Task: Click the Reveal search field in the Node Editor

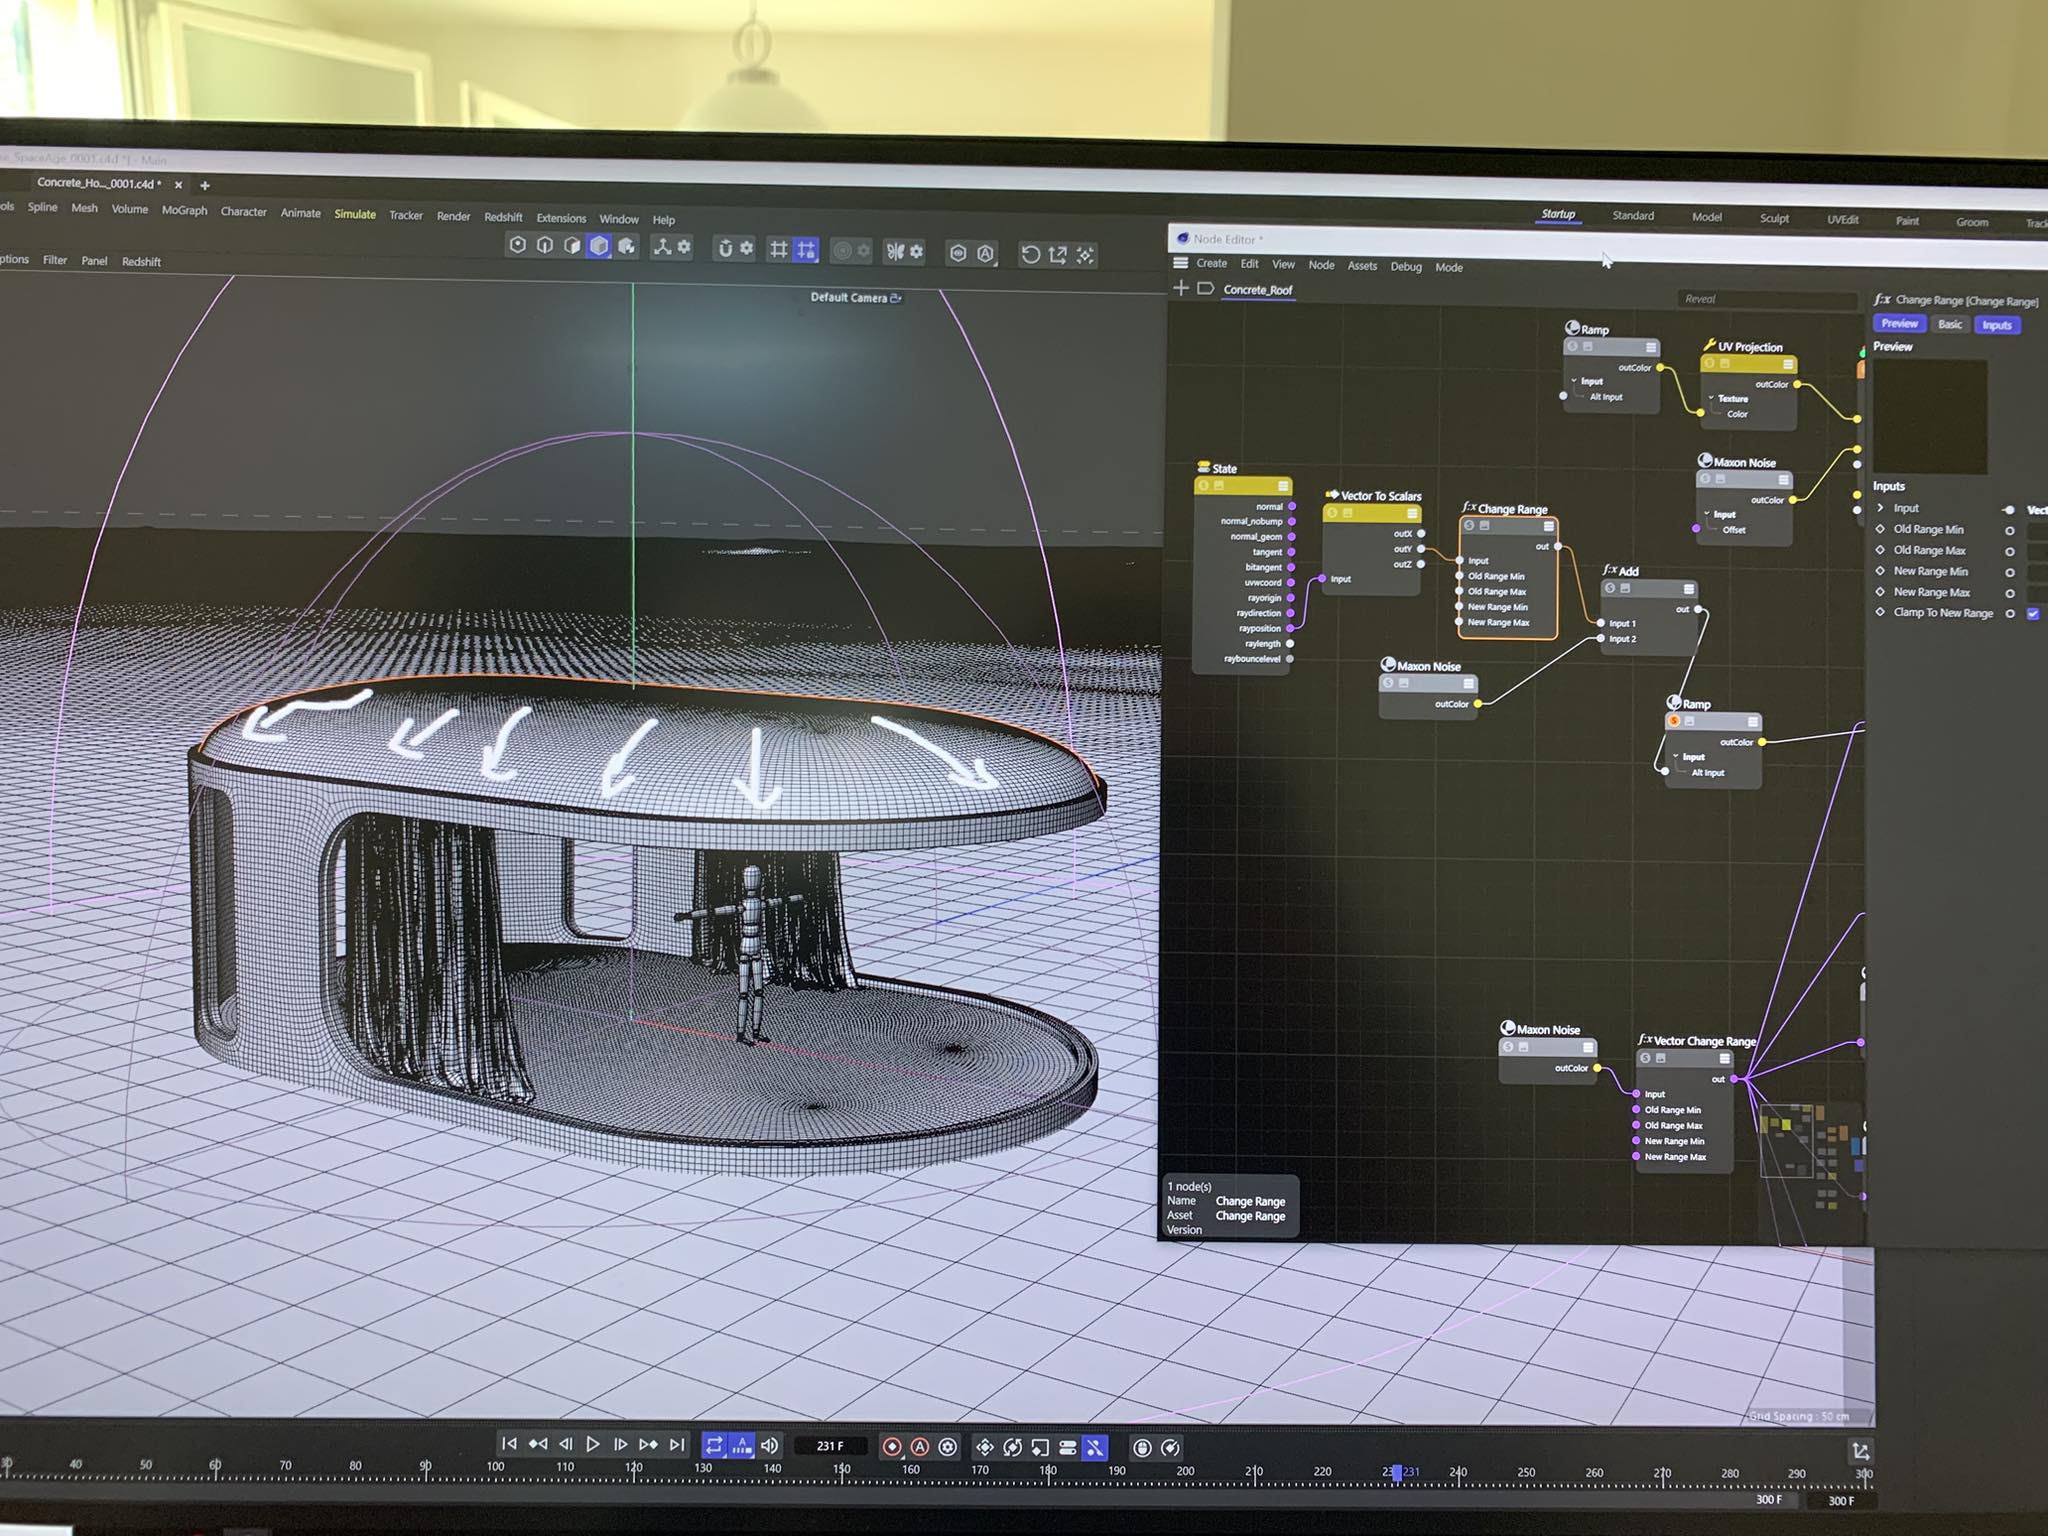Action: click(x=1766, y=299)
